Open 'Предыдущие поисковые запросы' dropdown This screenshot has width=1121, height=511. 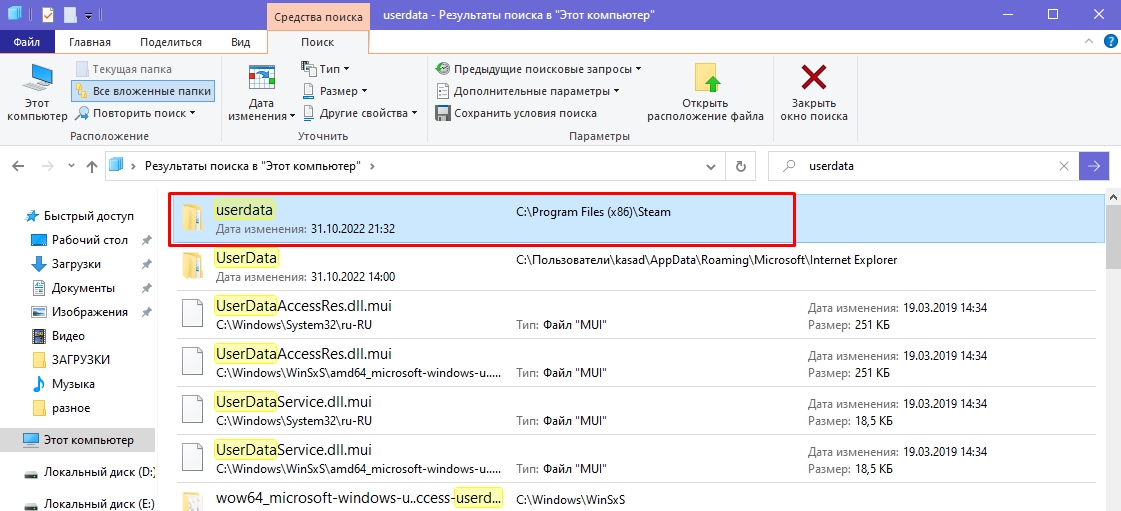538,69
